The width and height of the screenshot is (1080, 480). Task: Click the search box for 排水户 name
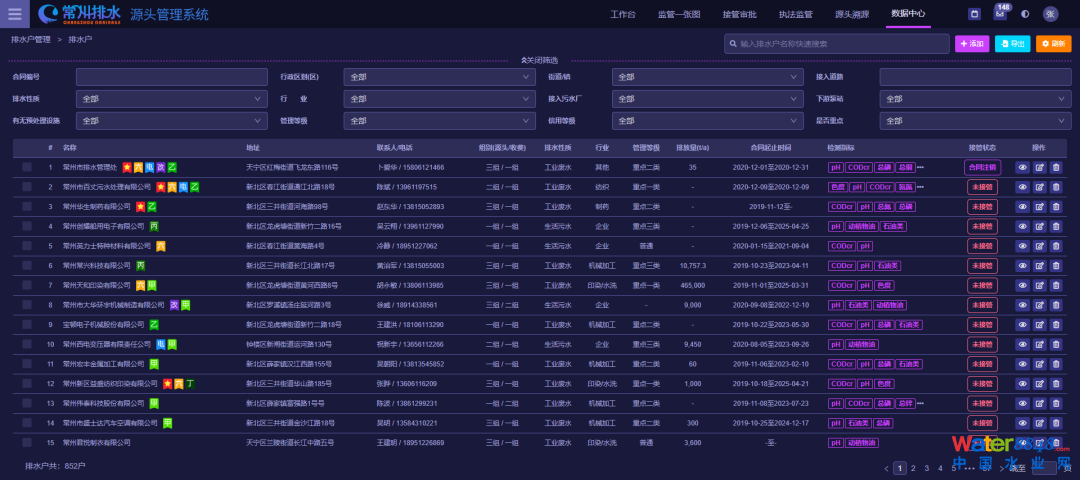(x=835, y=44)
